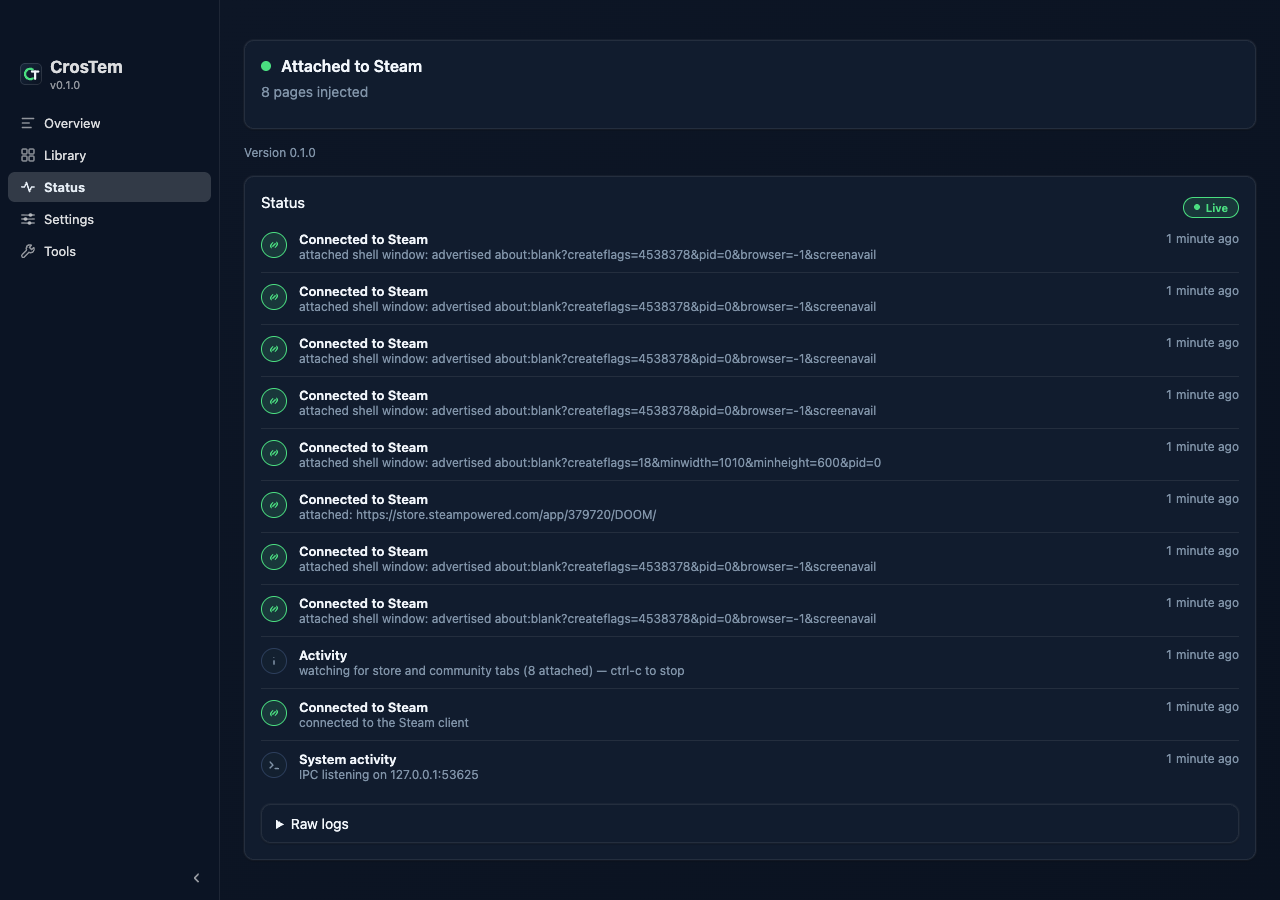
Task: Click the 'Activity' entry title
Action: pyautogui.click(x=323, y=655)
